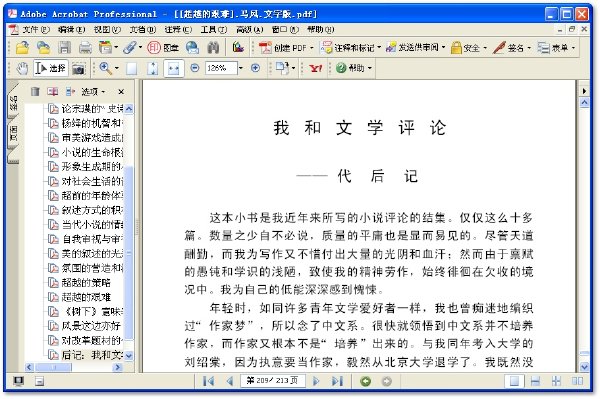Delete bookmark with trash can icon

pos(35,91)
